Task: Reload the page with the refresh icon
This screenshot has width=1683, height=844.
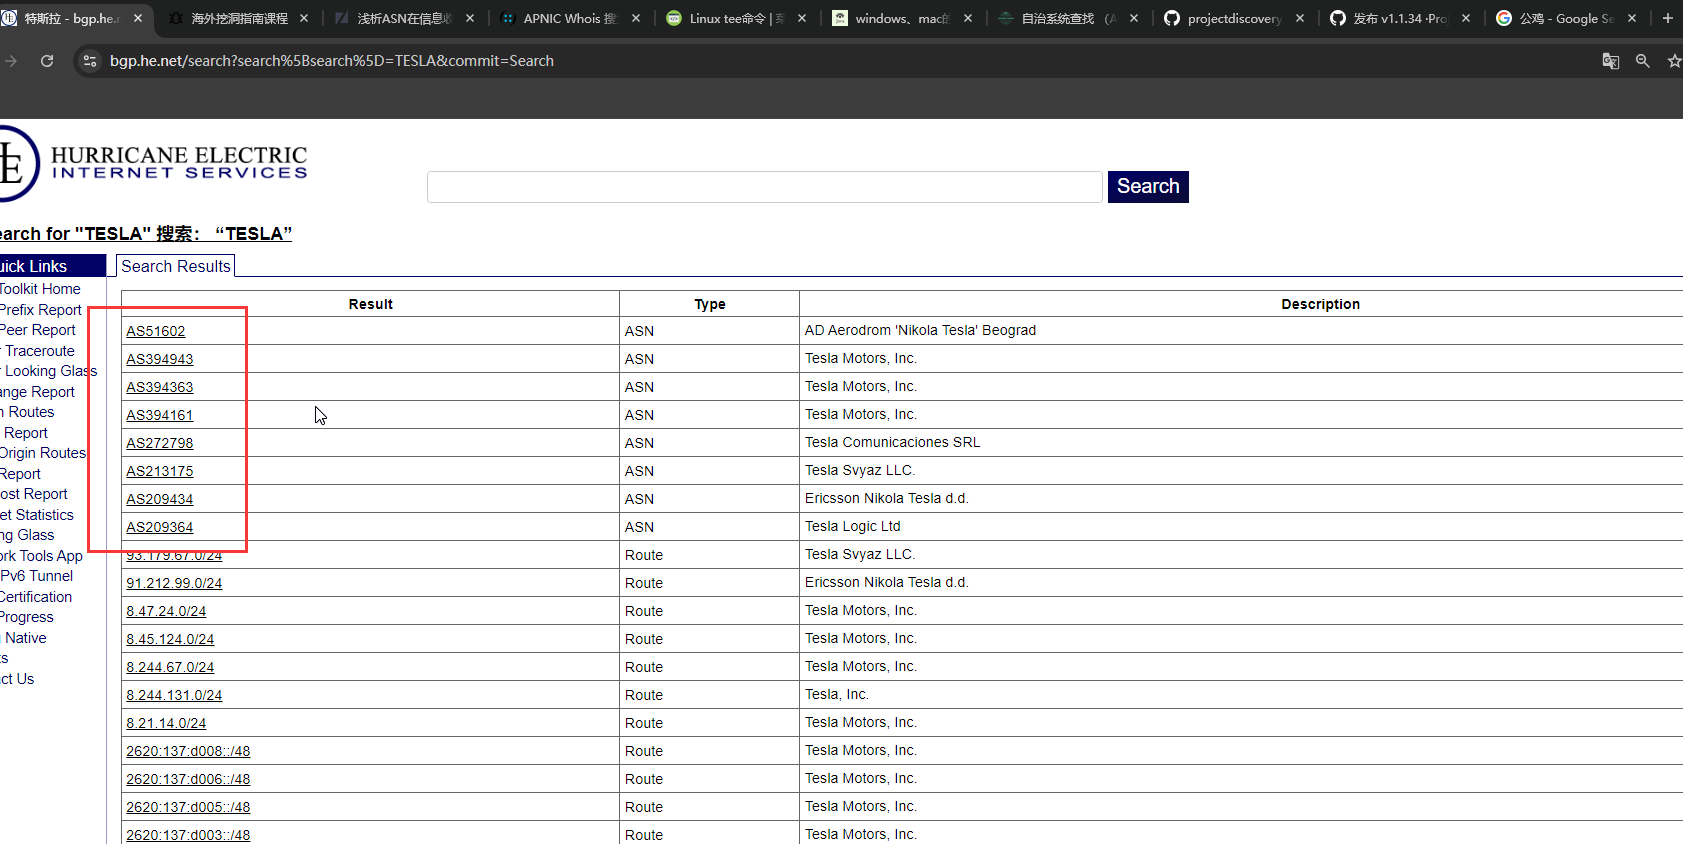Action: click(x=47, y=61)
